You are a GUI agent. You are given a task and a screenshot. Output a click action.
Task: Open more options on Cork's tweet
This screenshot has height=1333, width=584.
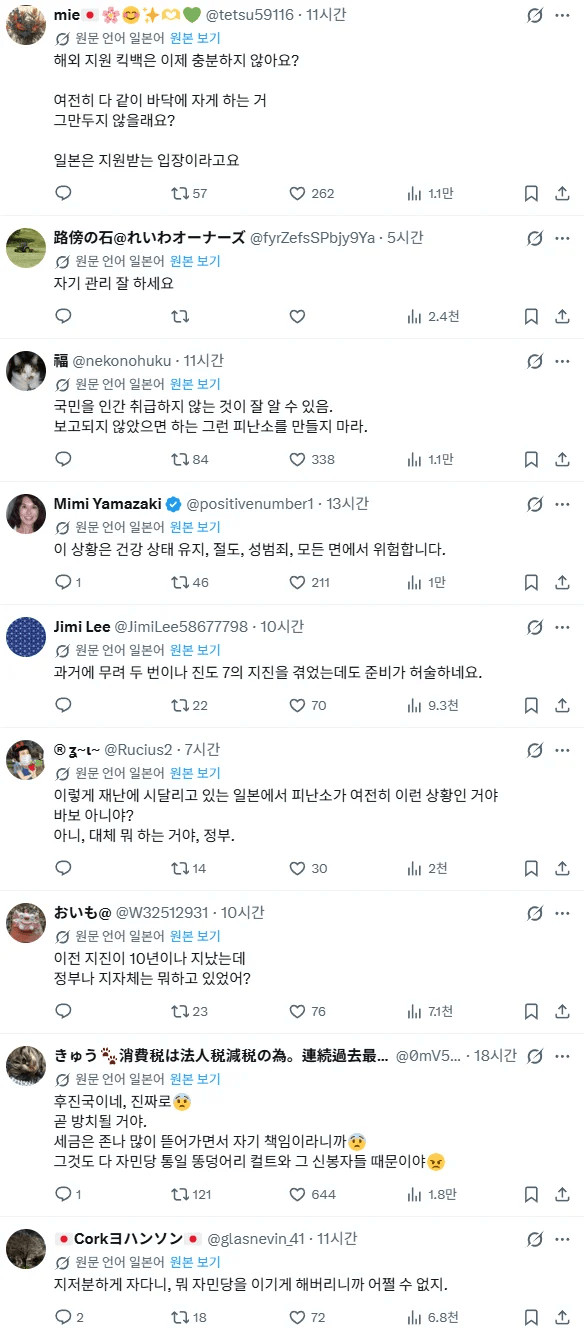(x=563, y=1239)
